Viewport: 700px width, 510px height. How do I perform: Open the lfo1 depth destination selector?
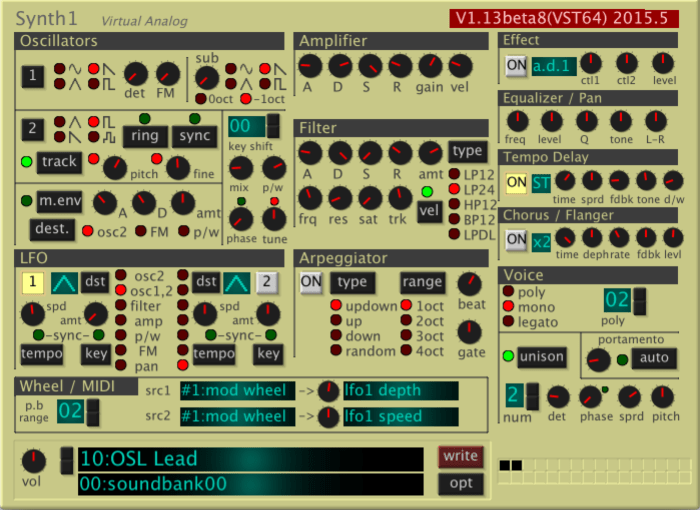pyautogui.click(x=400, y=391)
